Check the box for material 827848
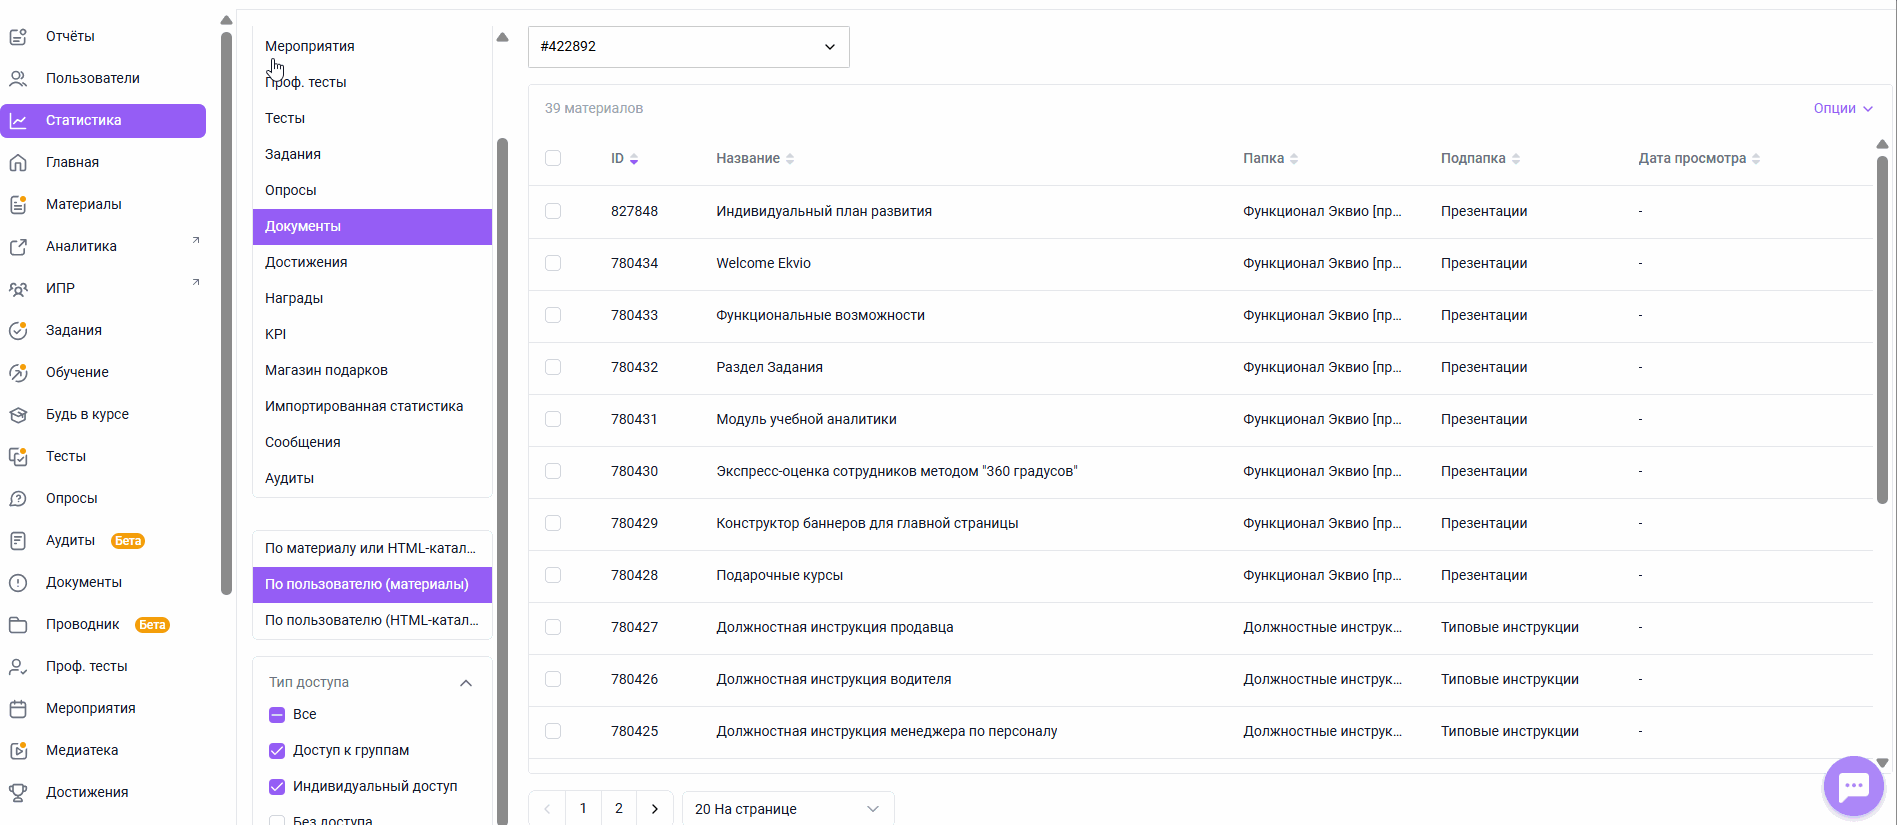1897x825 pixels. point(553,211)
